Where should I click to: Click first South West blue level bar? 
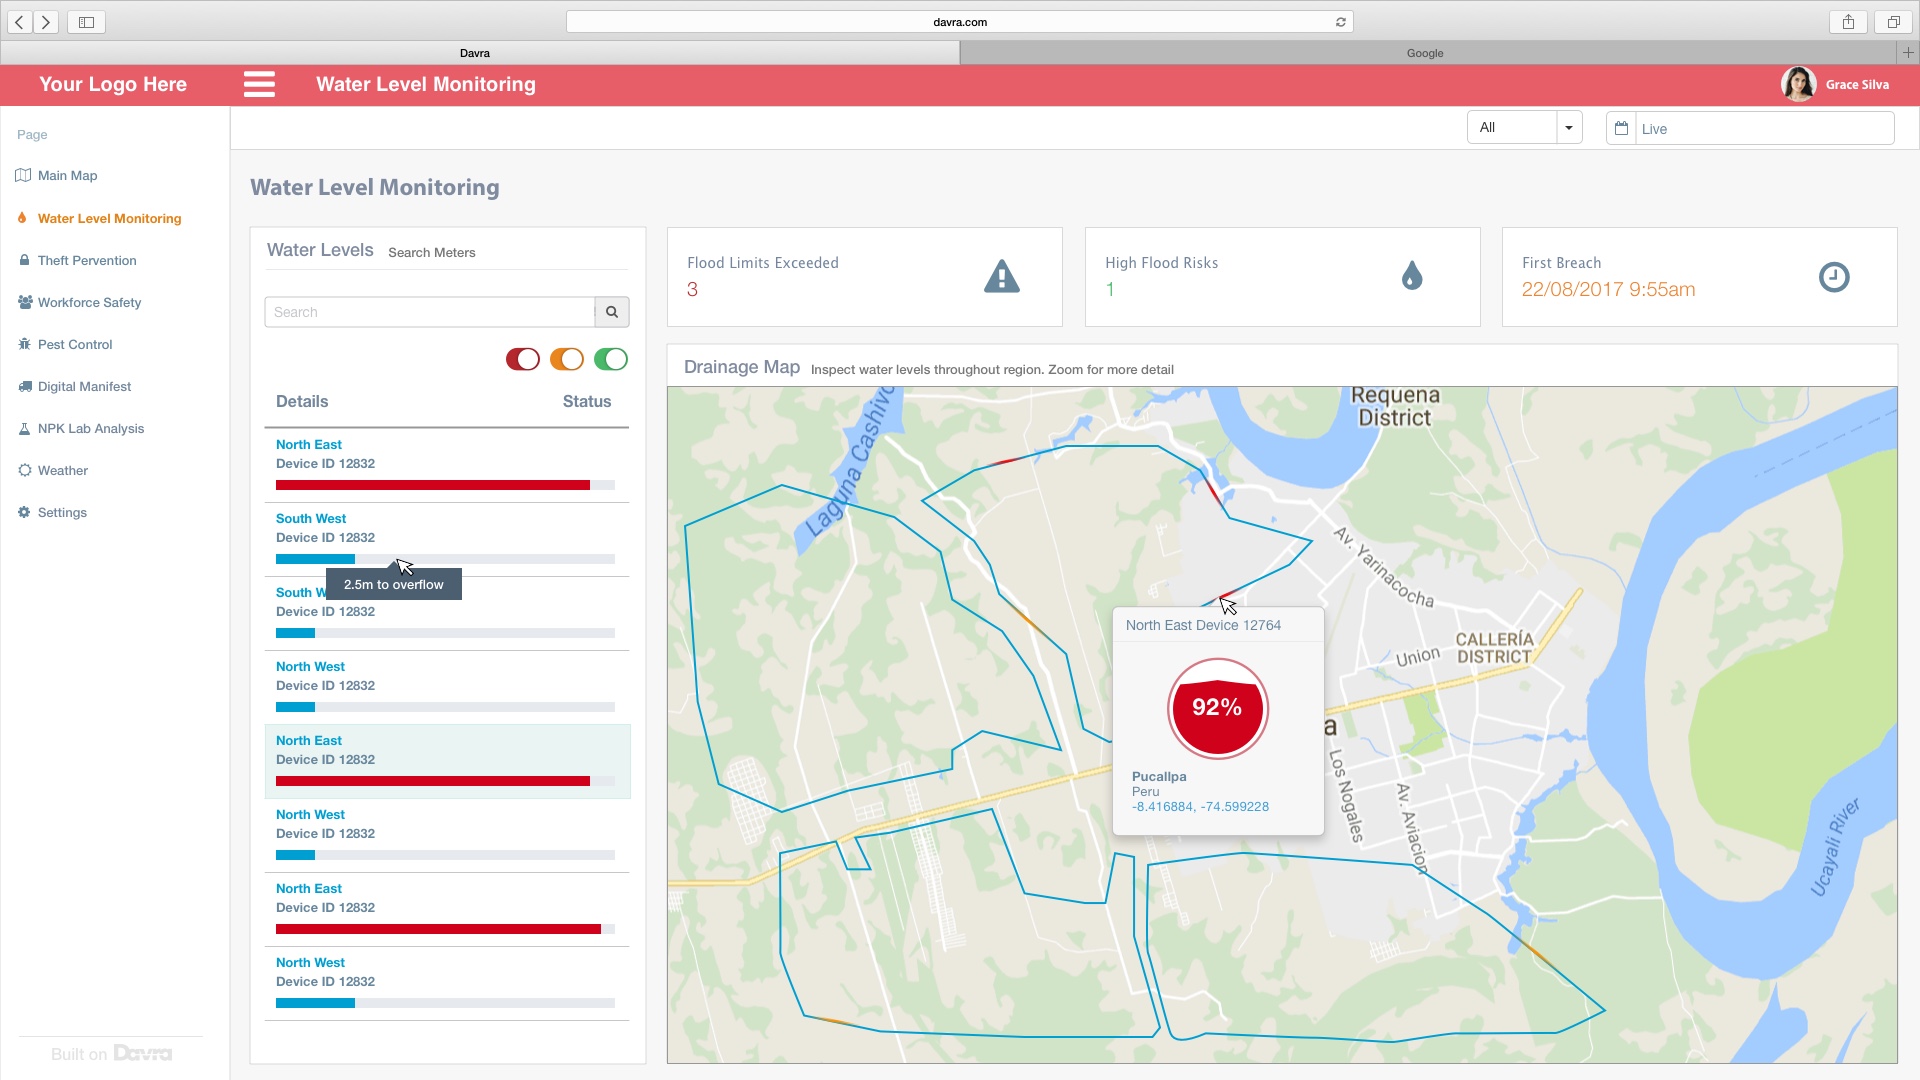tap(445, 559)
